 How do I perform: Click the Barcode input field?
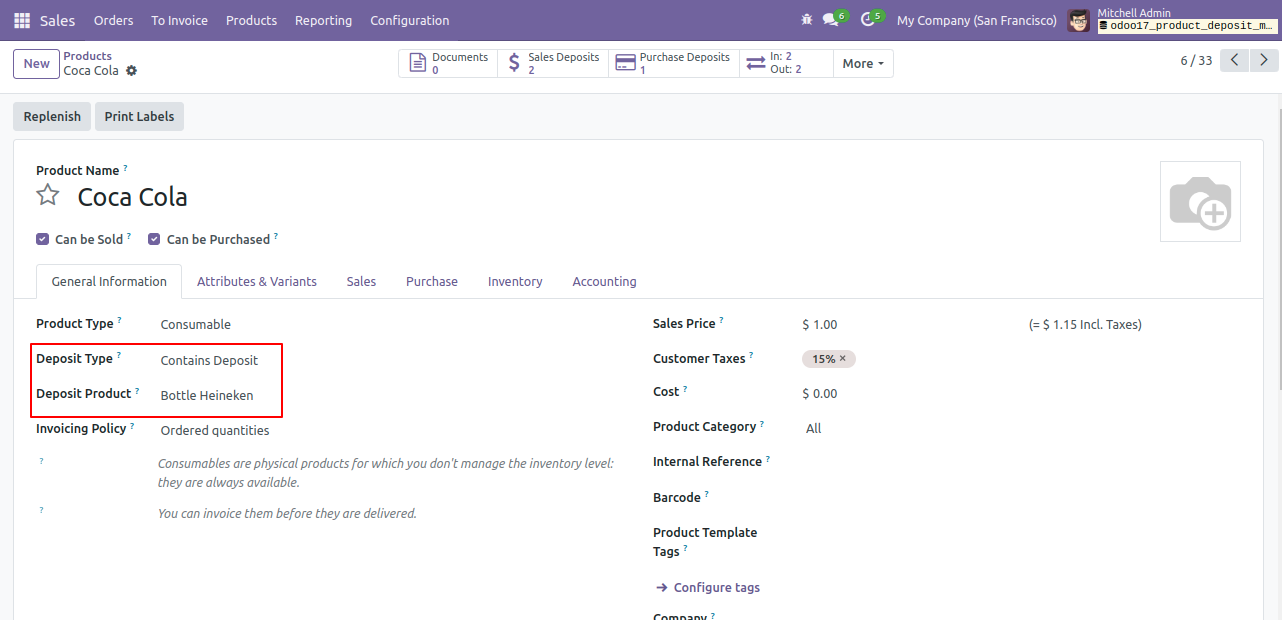coord(1021,497)
